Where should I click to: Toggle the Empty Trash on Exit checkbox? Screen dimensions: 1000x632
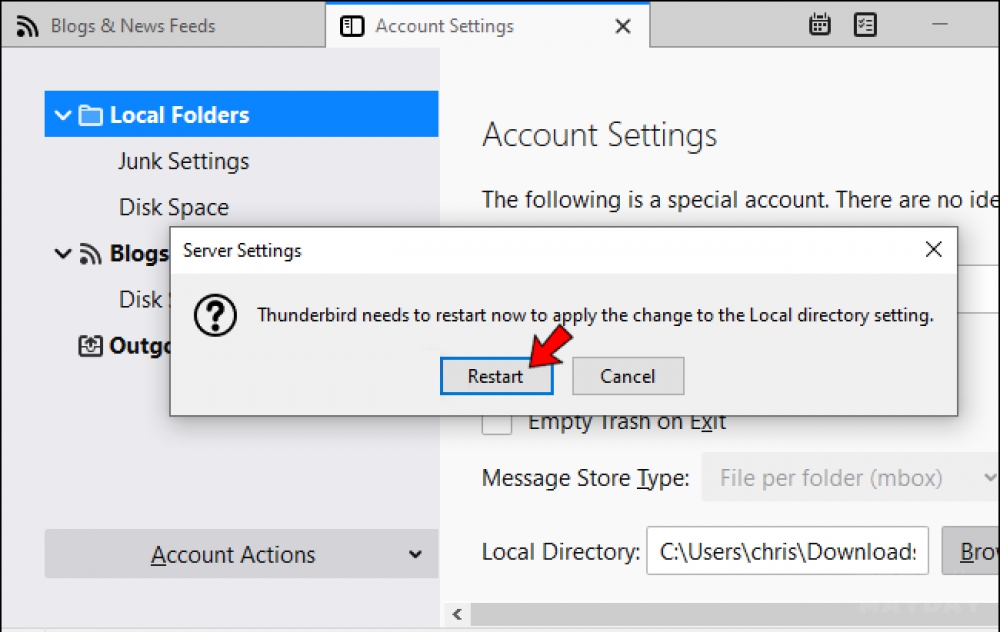coord(496,422)
